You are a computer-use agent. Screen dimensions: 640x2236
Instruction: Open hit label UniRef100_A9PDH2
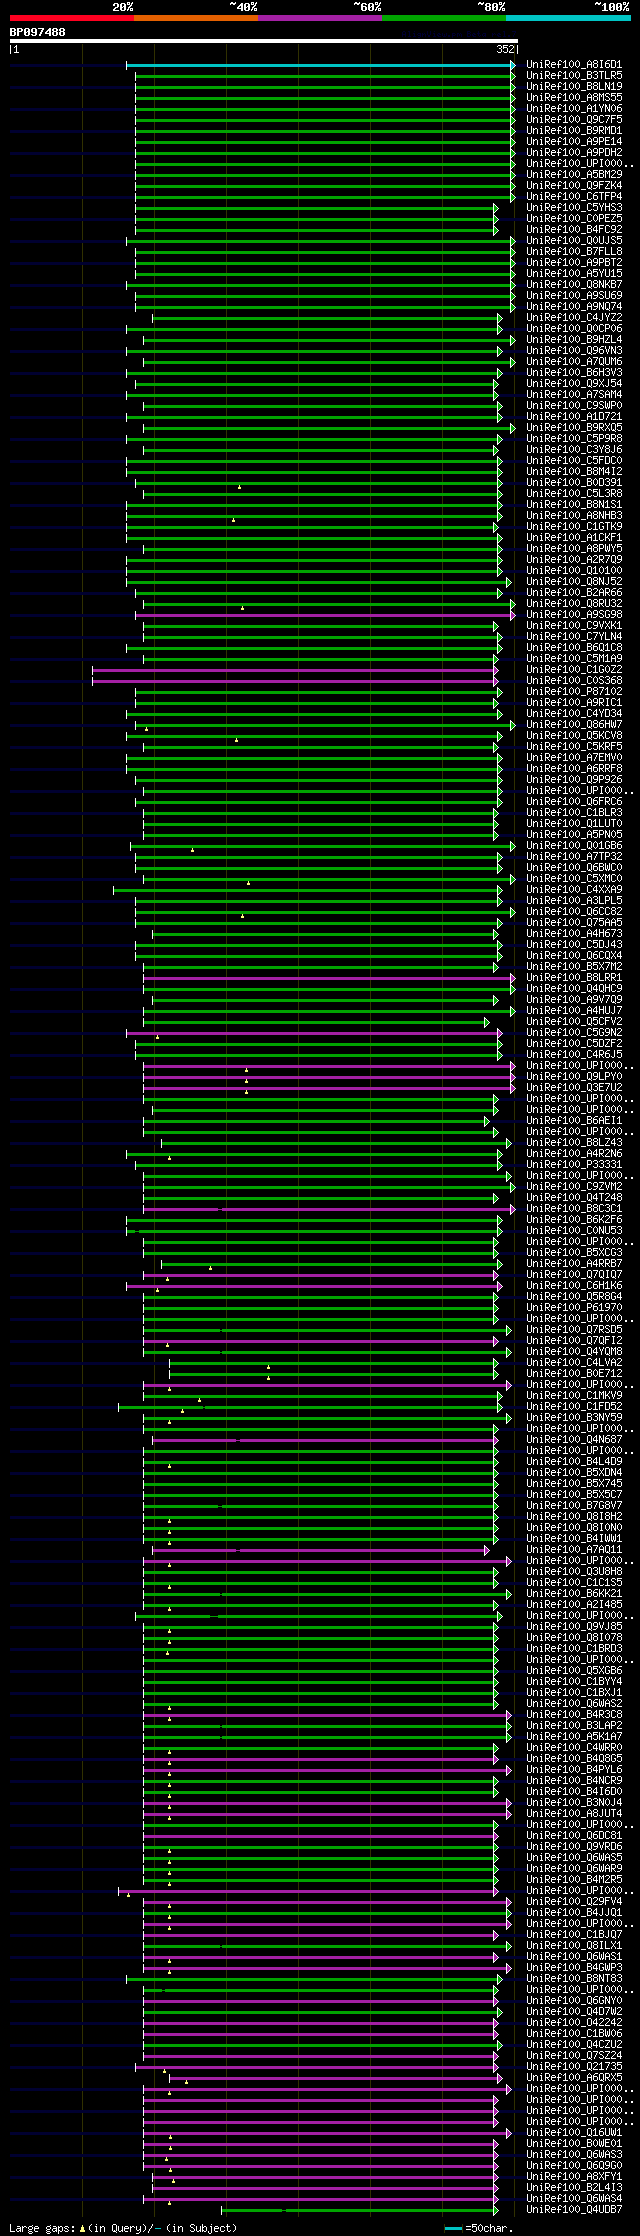(574, 153)
